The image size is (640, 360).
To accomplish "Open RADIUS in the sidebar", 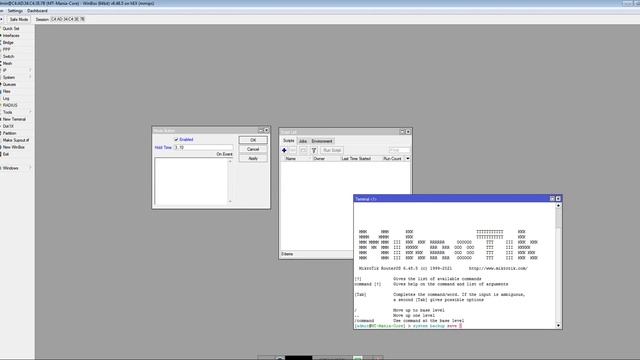I will (10, 105).
